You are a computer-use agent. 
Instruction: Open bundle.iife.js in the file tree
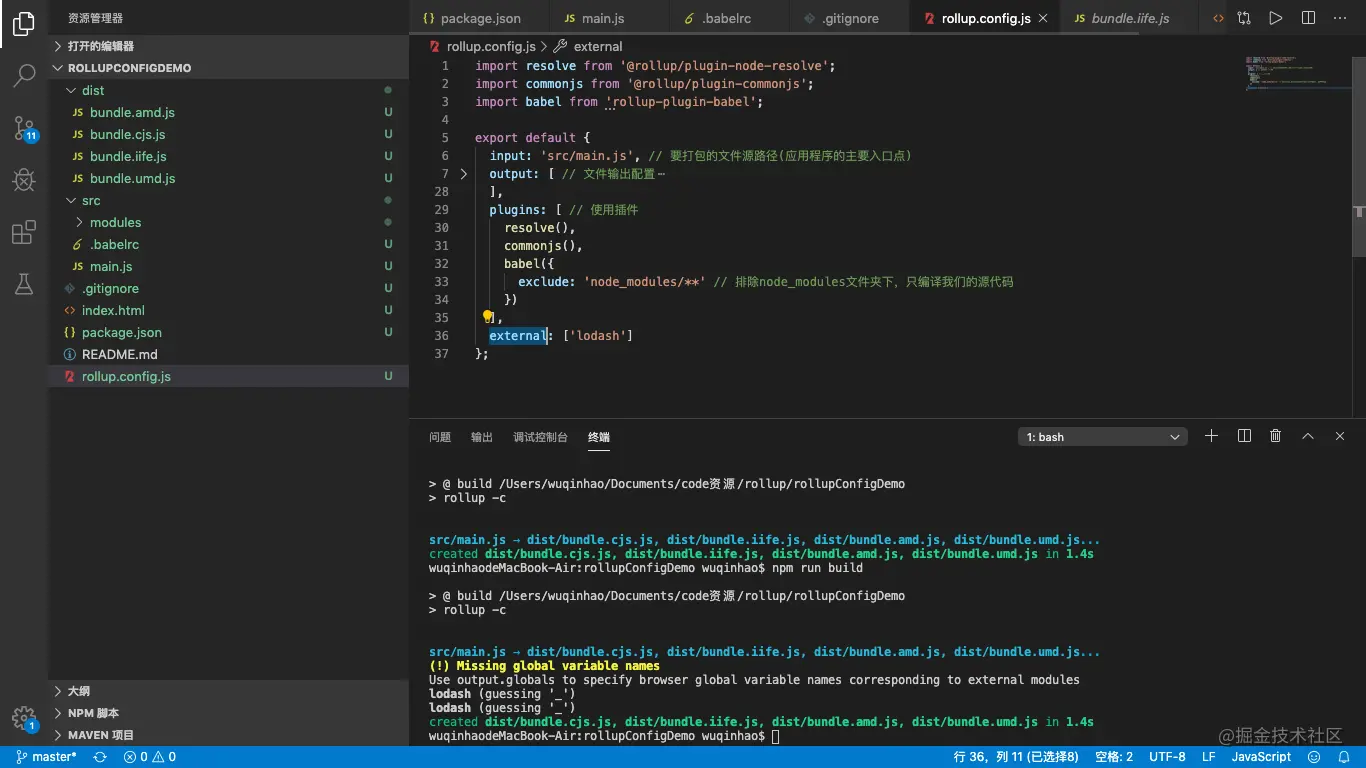(228, 156)
